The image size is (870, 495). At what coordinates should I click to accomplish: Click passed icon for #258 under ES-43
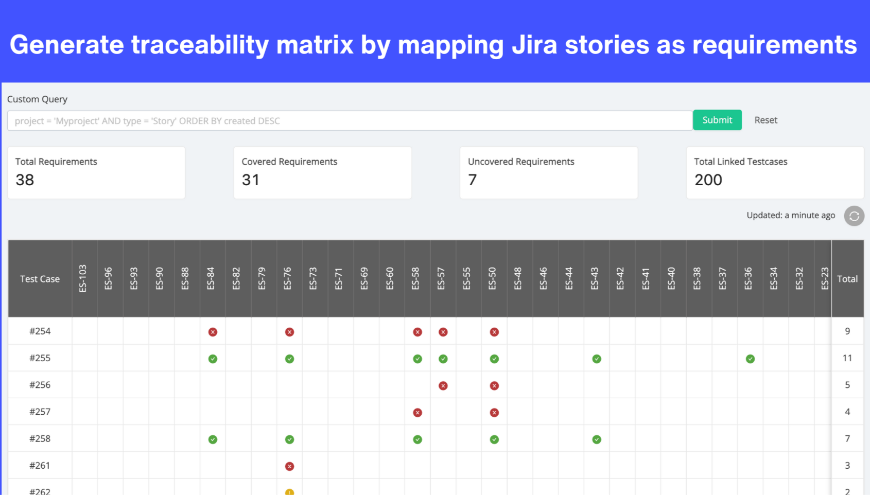coord(596,439)
